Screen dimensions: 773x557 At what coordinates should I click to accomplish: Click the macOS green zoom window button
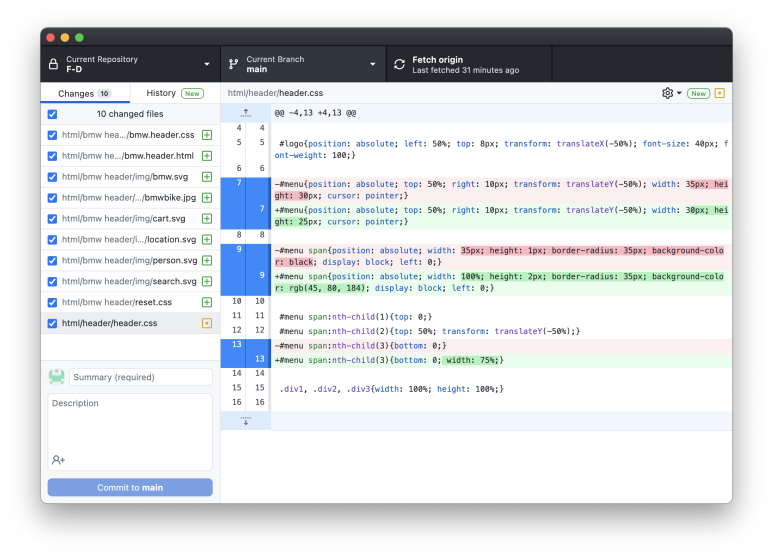(79, 37)
